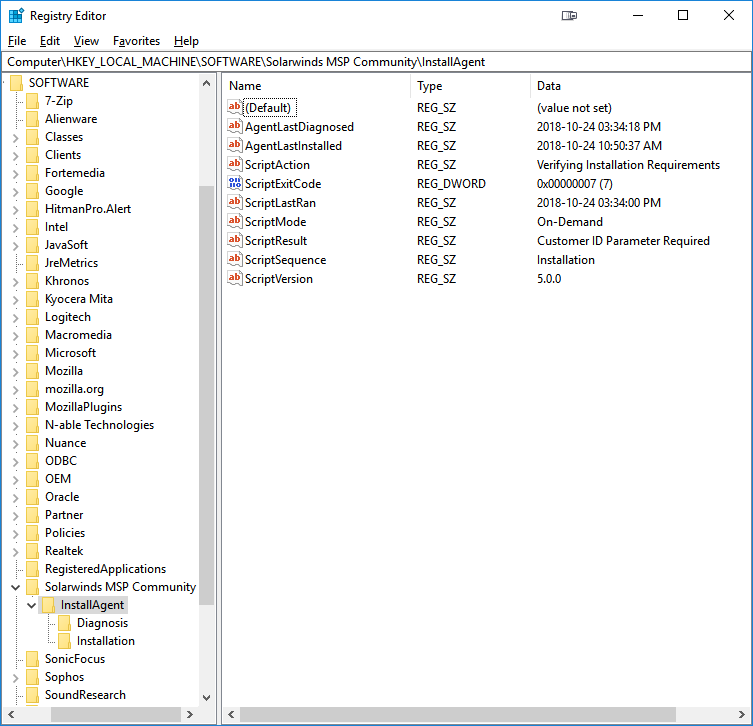Viewport: 753px width, 726px height.
Task: Click tree pane scroll down arrow
Action: (x=206, y=697)
